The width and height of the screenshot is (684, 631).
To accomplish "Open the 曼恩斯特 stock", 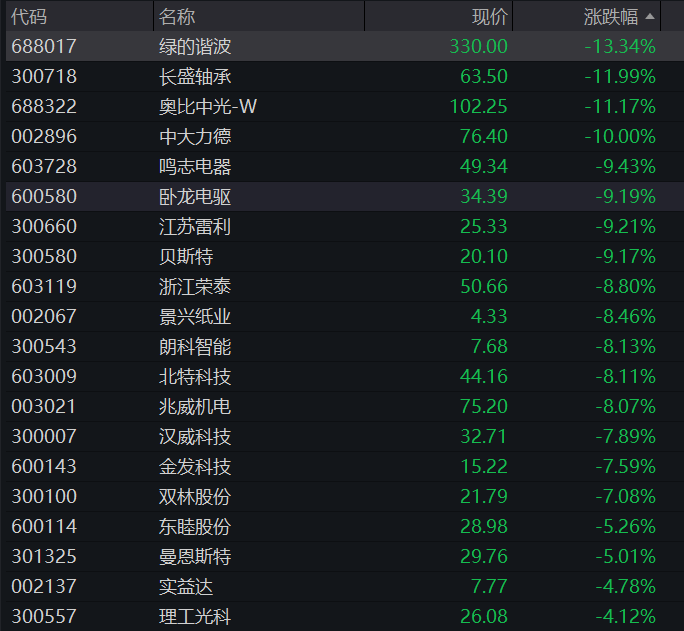I will (195, 557).
